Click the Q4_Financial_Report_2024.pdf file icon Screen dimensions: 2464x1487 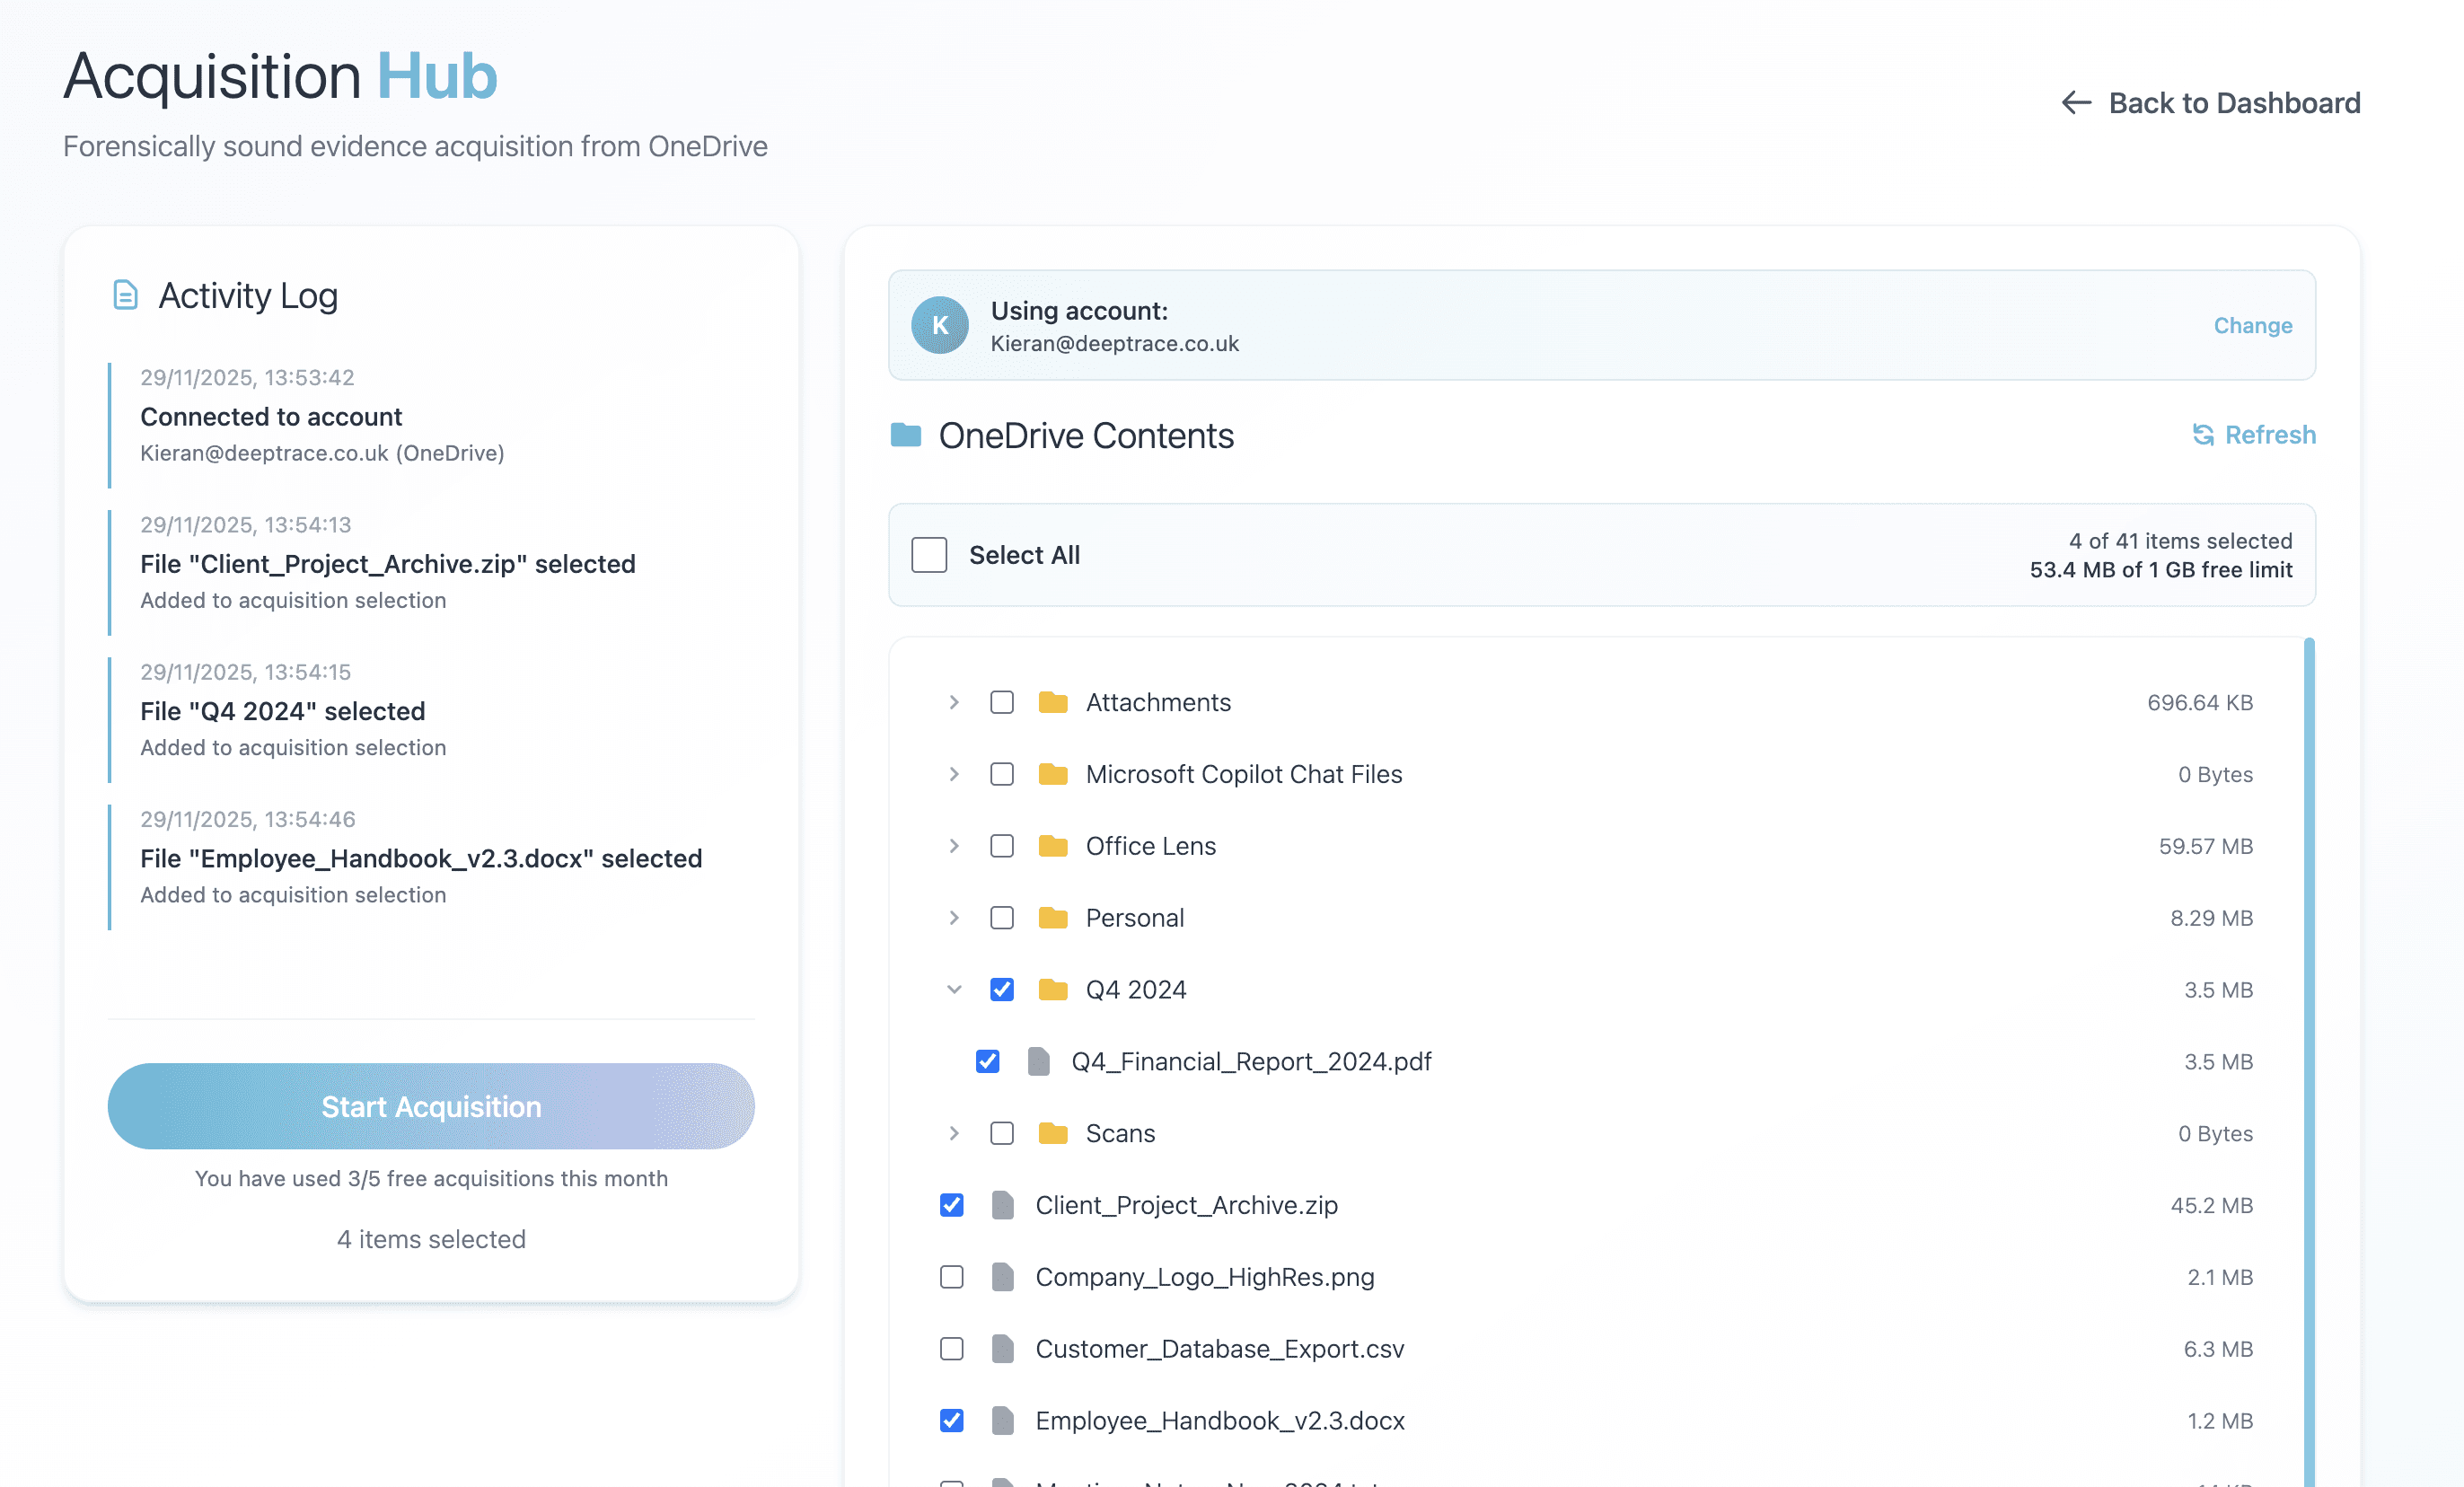click(1039, 1061)
